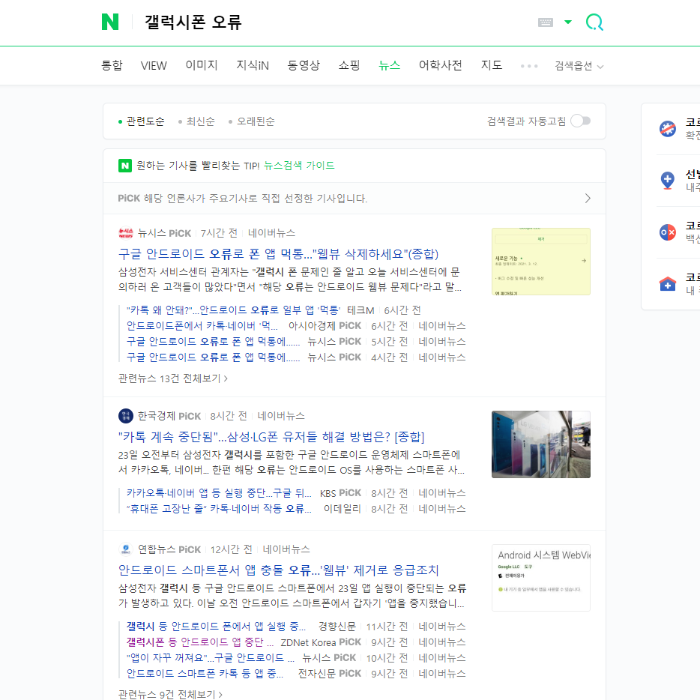
Task: Expand the PiCK info chevron arrow
Action: (x=588, y=198)
